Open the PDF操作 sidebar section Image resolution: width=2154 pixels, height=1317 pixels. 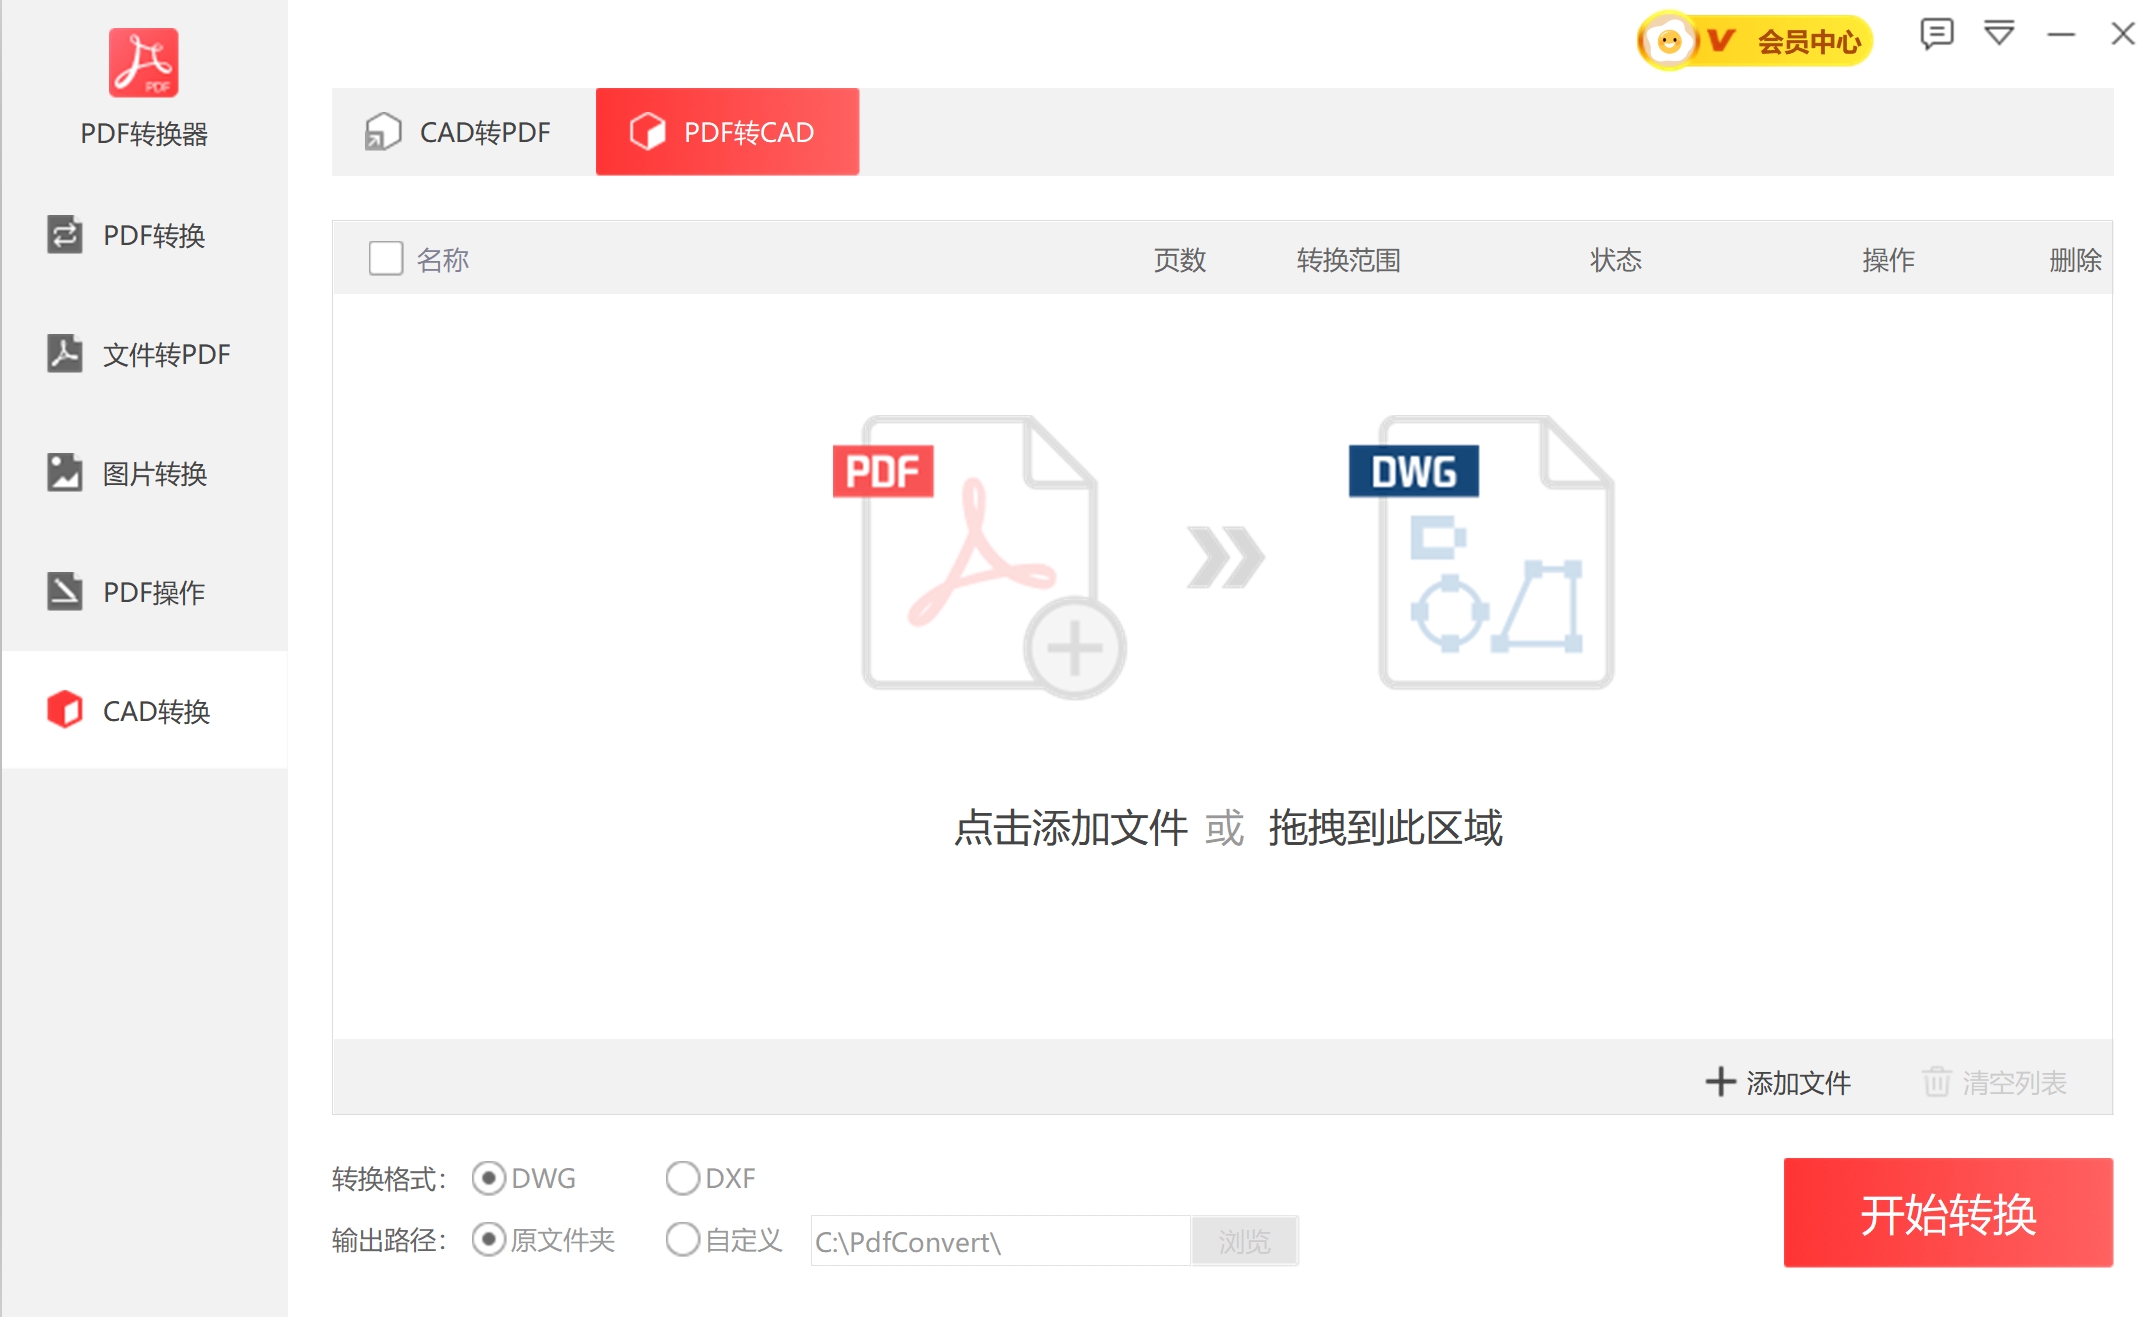tap(144, 592)
